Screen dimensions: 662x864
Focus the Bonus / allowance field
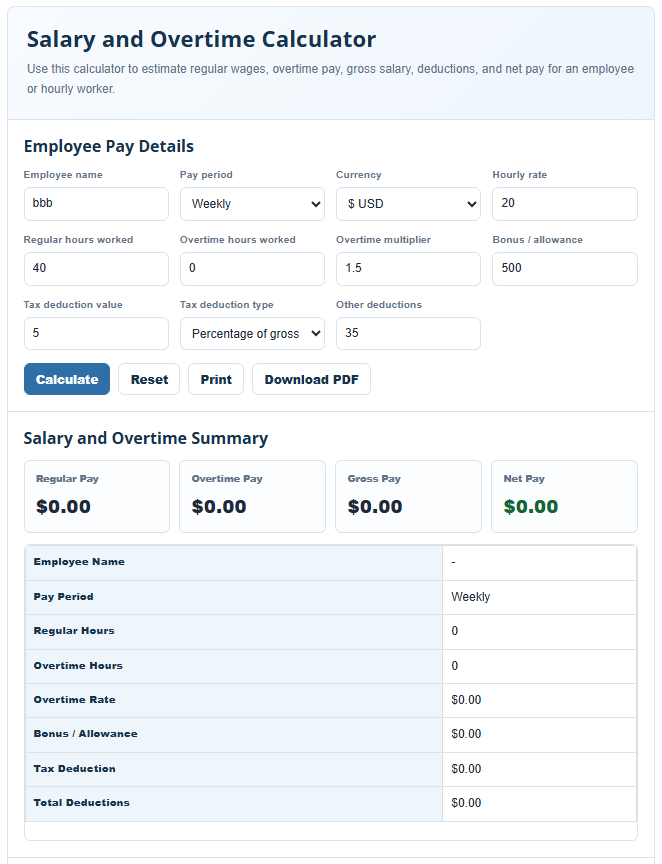pos(565,269)
